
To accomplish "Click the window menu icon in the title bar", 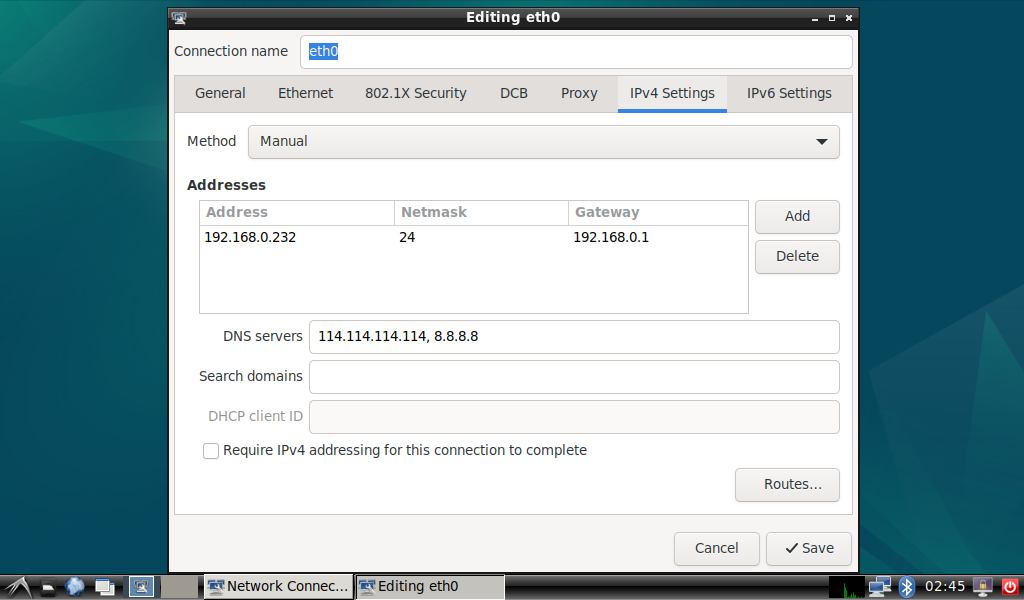I will (180, 18).
